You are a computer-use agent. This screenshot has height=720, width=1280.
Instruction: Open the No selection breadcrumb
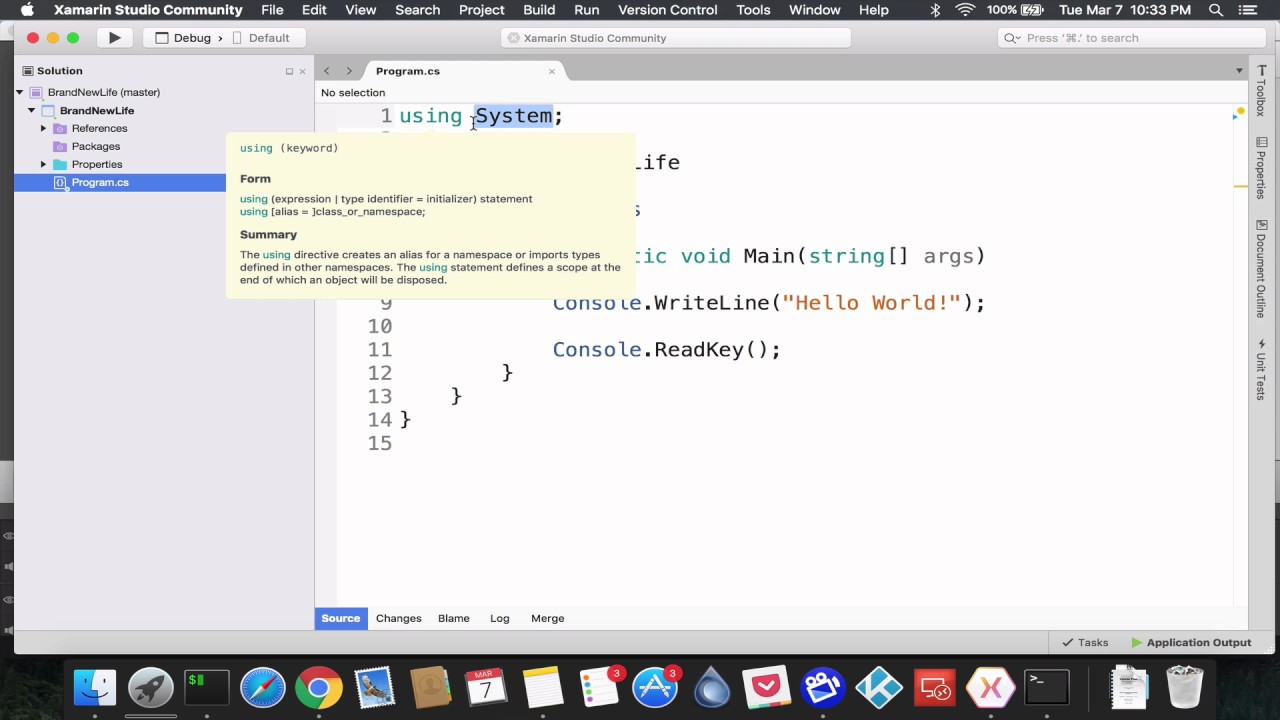pos(353,92)
